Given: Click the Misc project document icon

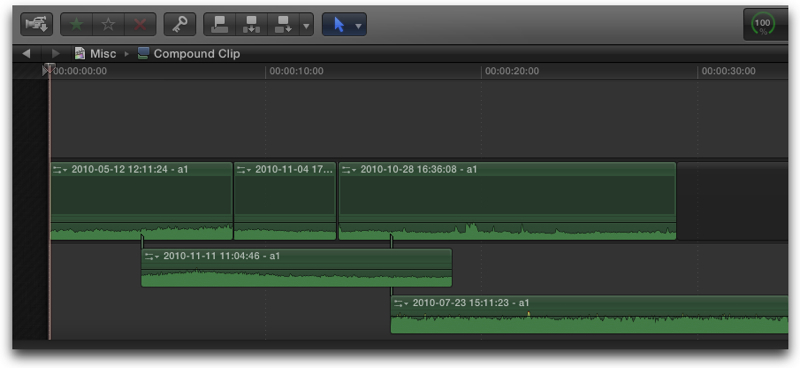Looking at the screenshot, I should [x=80, y=54].
